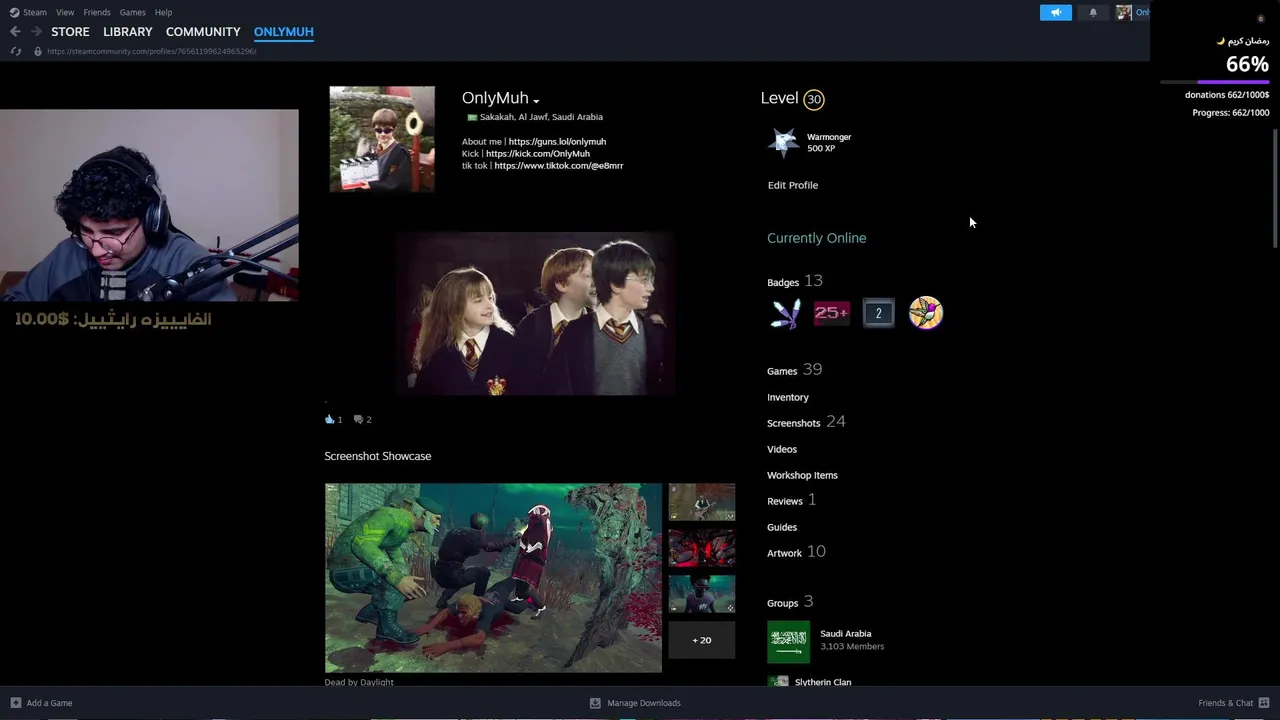Click the Warmonger badge icon

coord(783,142)
